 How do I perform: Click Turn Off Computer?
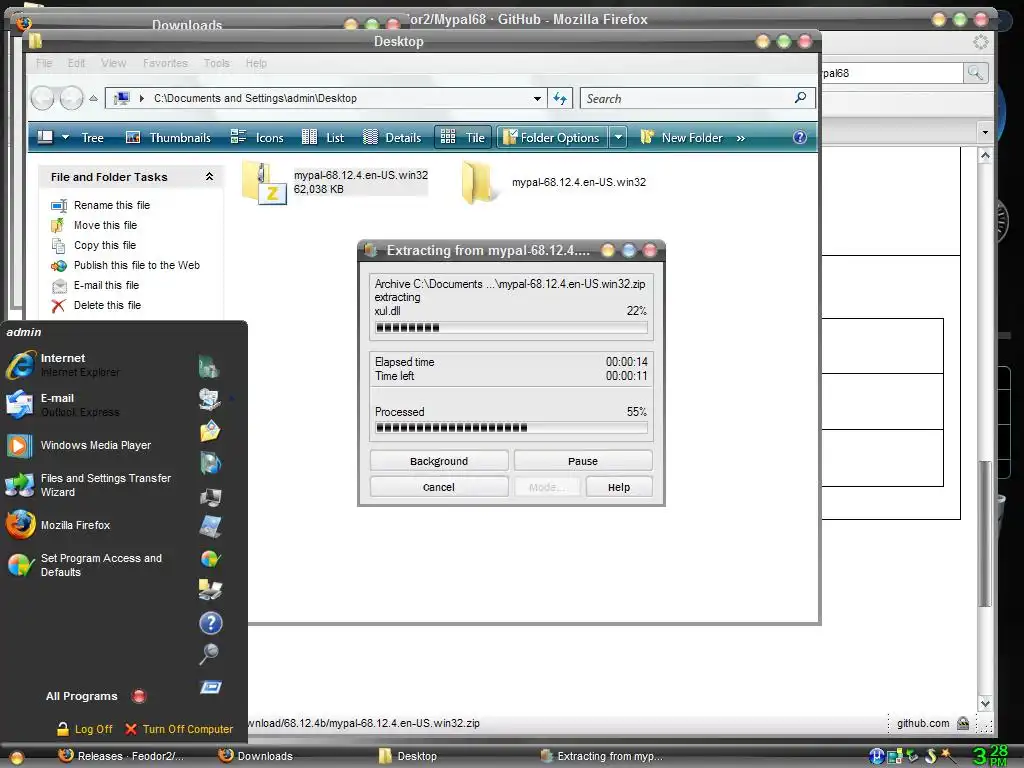[x=179, y=729]
